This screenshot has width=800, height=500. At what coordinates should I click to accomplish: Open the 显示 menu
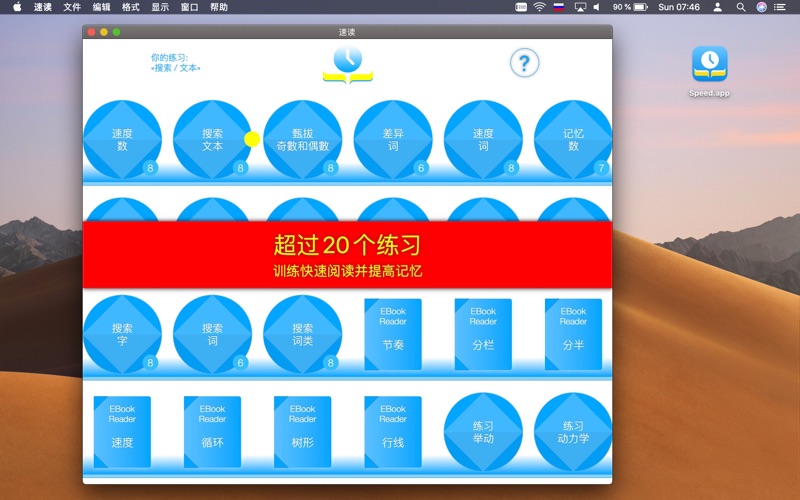[160, 7]
